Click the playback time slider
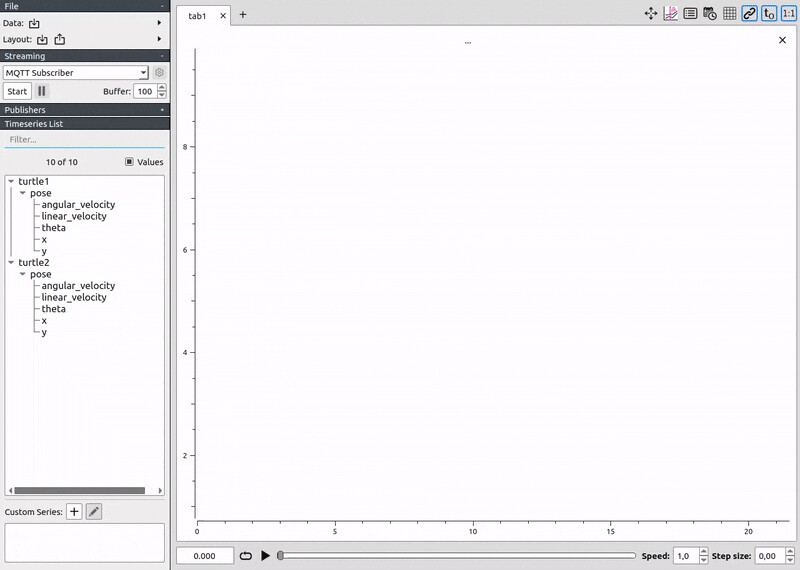Screen dimensions: 800x570 (456, 556)
